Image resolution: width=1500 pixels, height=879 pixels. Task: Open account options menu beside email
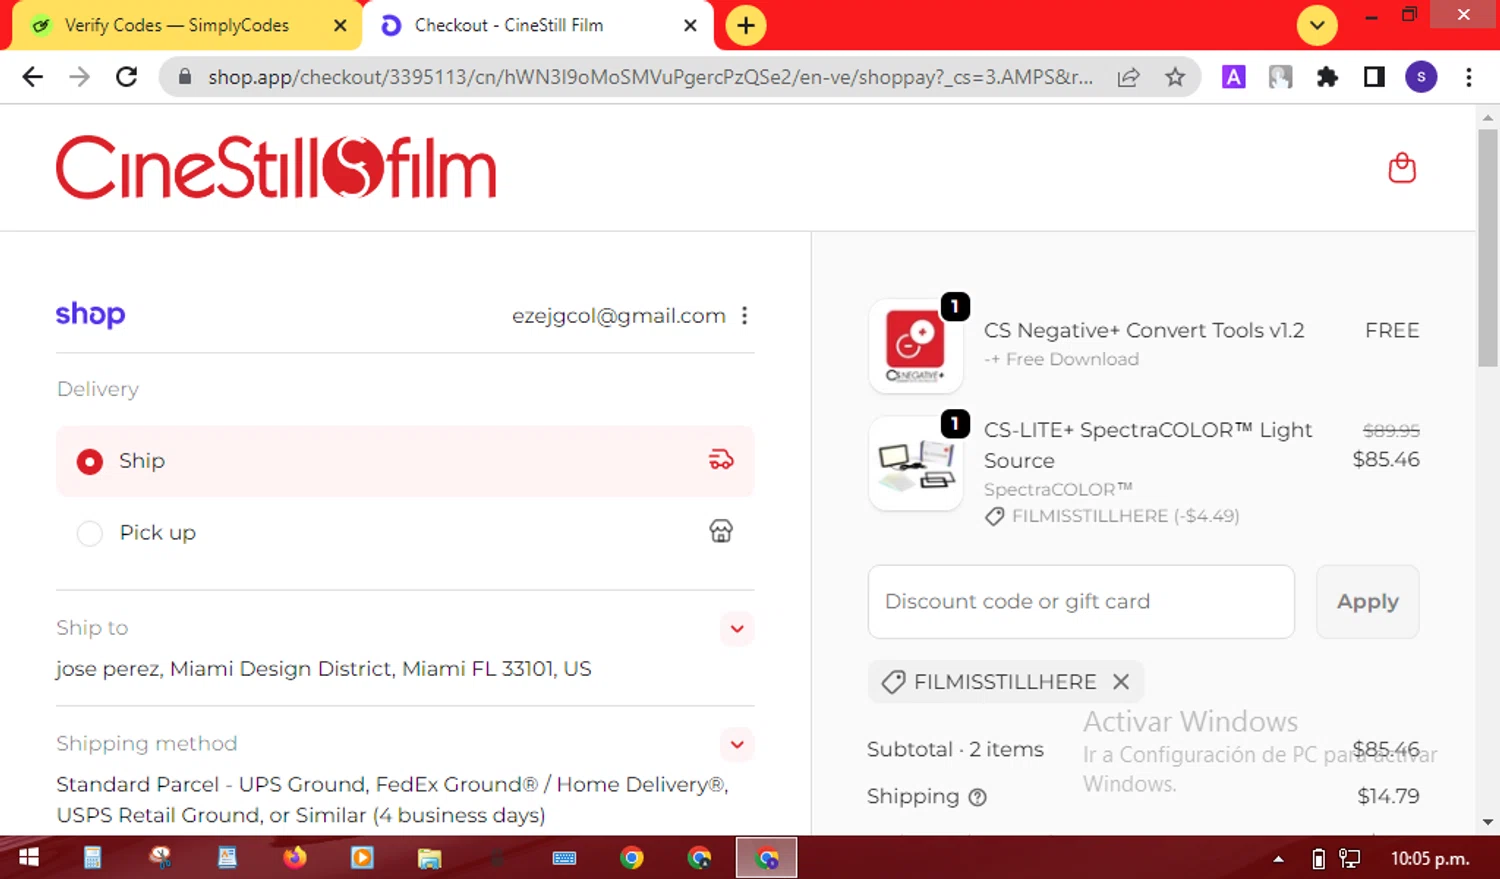(744, 316)
